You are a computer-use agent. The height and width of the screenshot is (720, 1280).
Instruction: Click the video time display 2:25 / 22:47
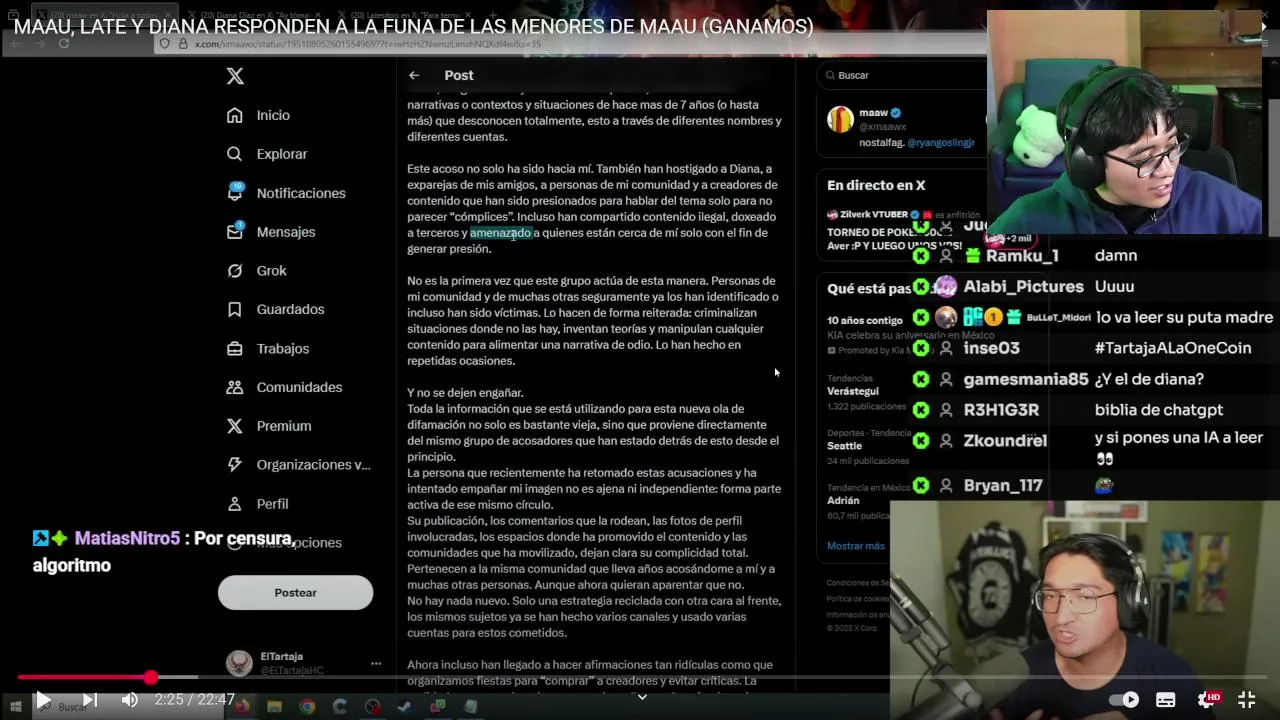tap(194, 700)
